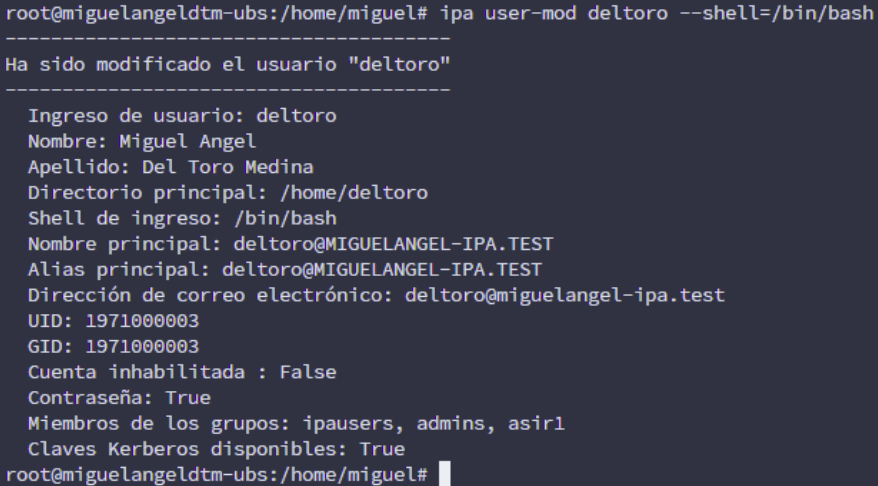
Task: Click the "Nombre principal" Kerberos principal line
Action: (290, 244)
